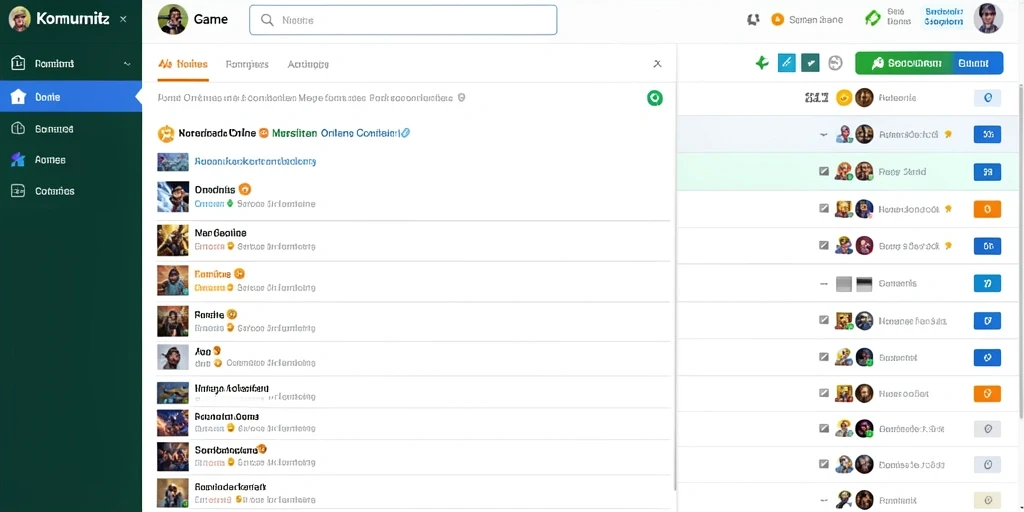
Task: Expand the first sidebar item's chevron
Action: click(127, 64)
